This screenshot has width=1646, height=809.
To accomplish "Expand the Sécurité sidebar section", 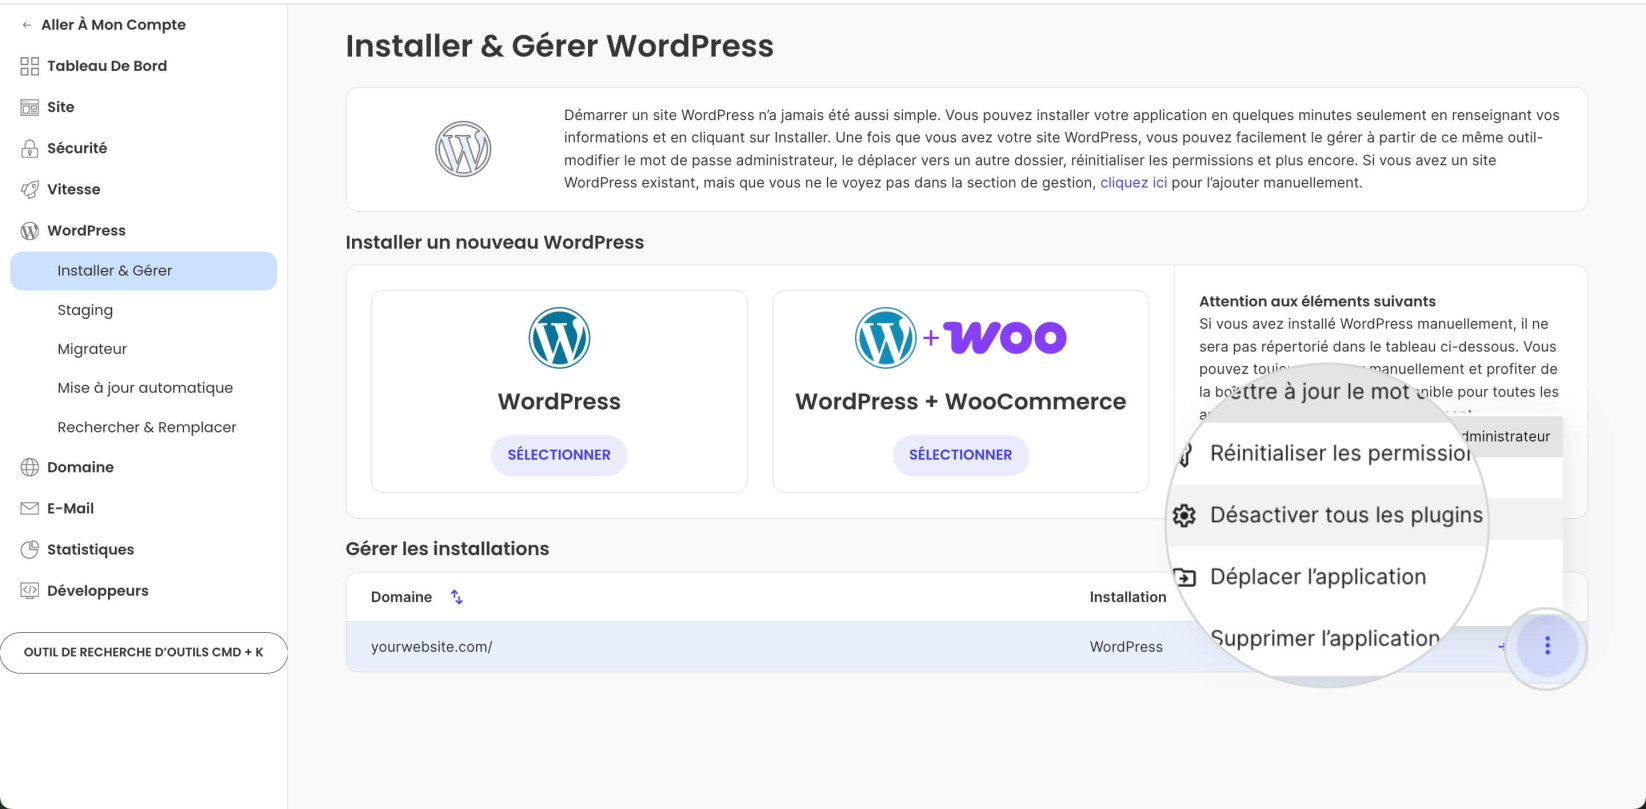I will coord(77,148).
